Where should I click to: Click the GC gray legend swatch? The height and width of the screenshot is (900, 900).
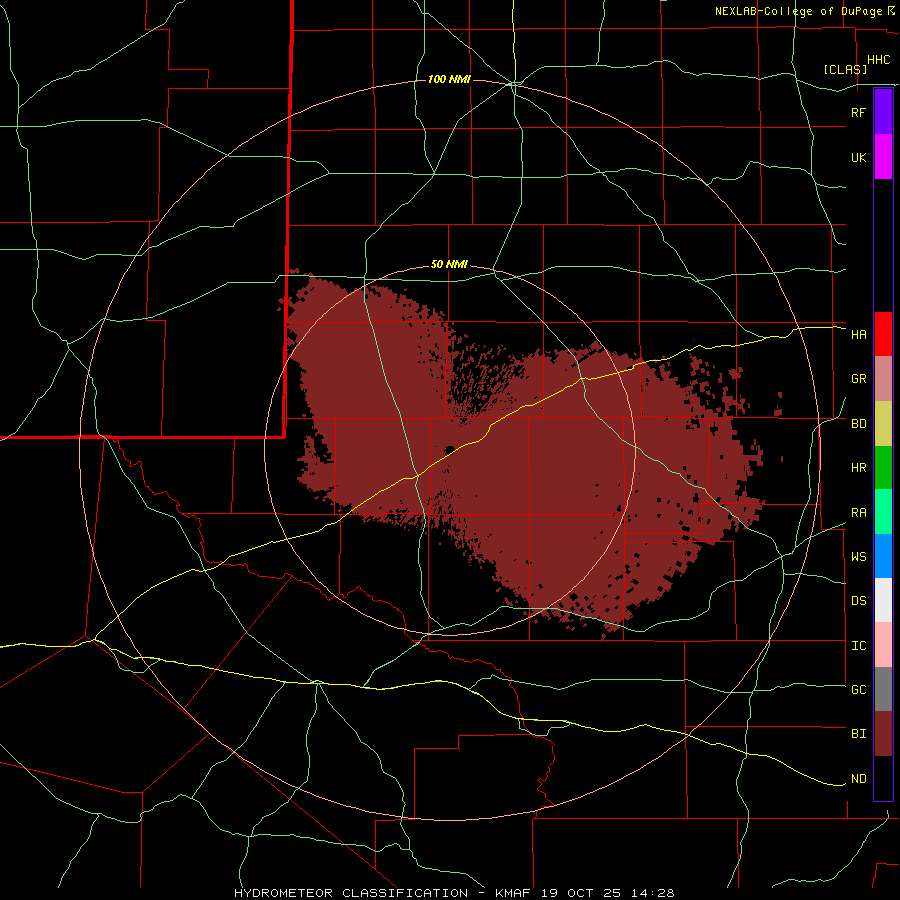coord(883,689)
